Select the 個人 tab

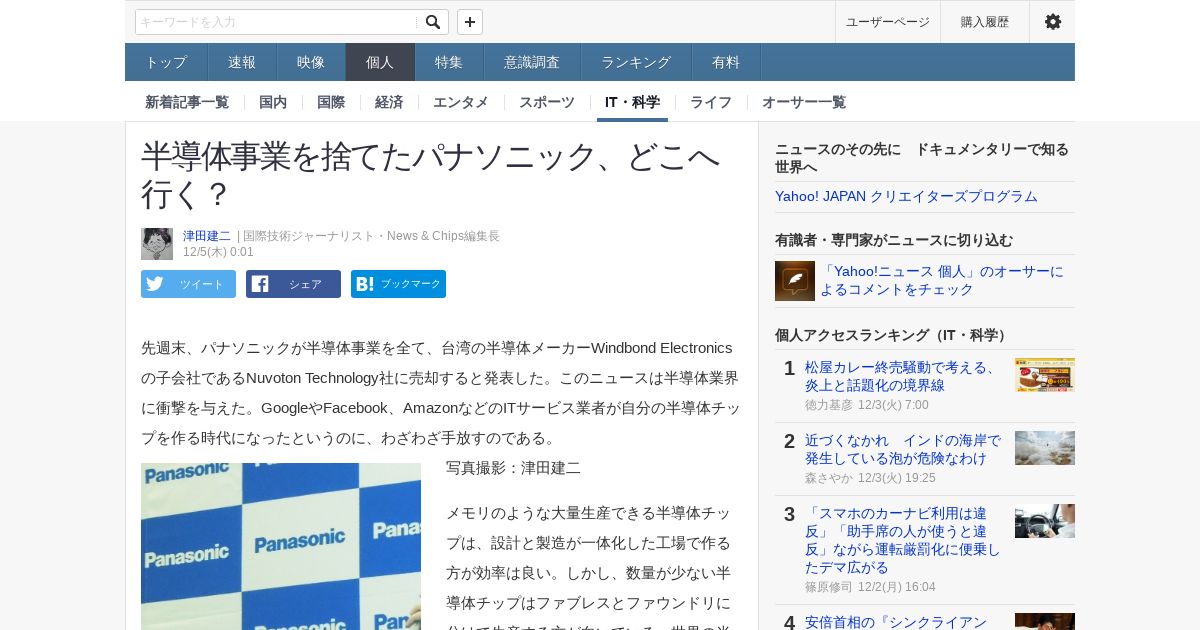pos(380,62)
